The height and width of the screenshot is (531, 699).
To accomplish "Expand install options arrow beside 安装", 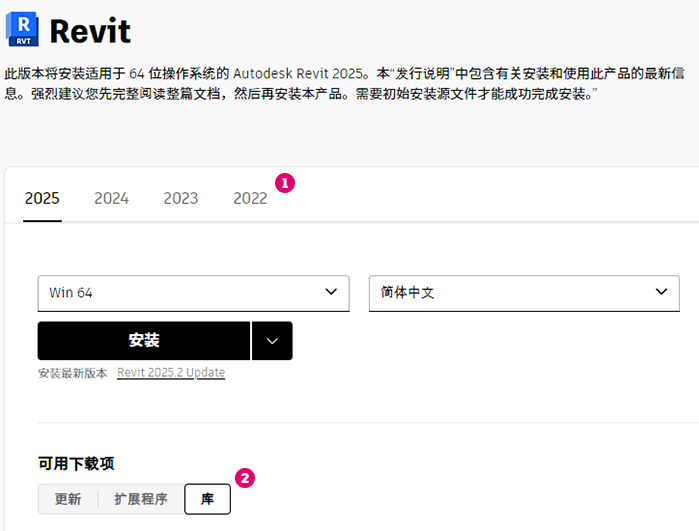I will (272, 341).
